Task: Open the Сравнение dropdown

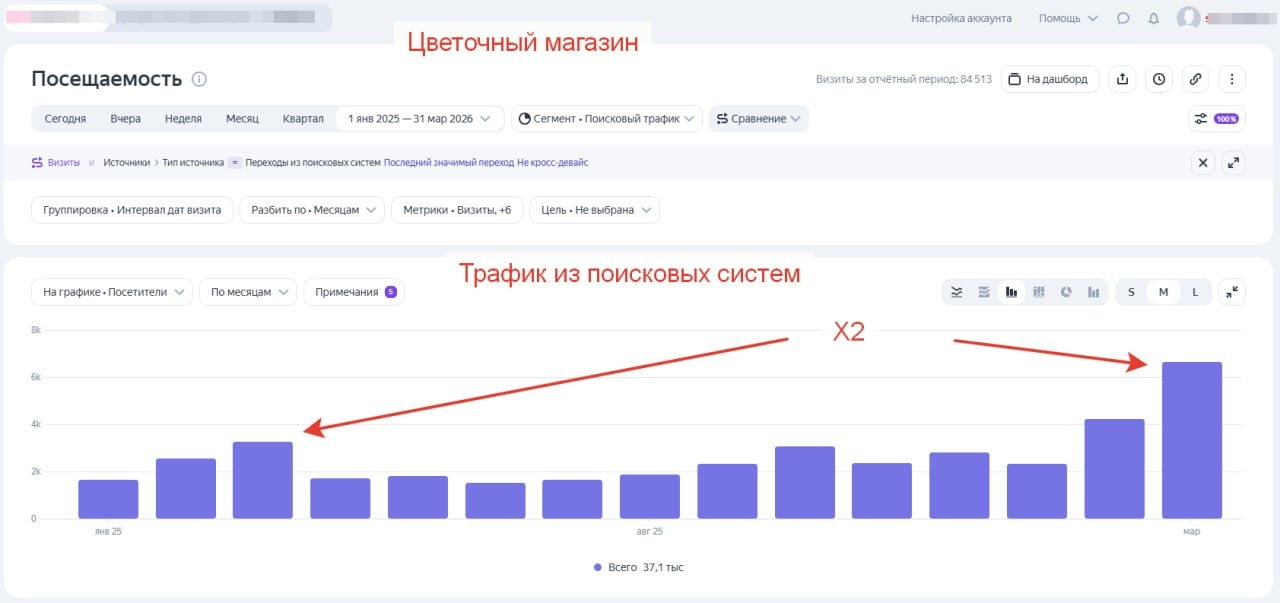Action: [759, 118]
